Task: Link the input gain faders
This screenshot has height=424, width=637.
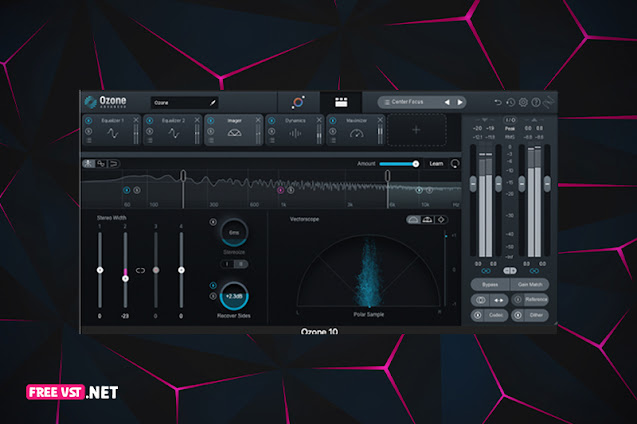Action: pyautogui.click(x=485, y=271)
